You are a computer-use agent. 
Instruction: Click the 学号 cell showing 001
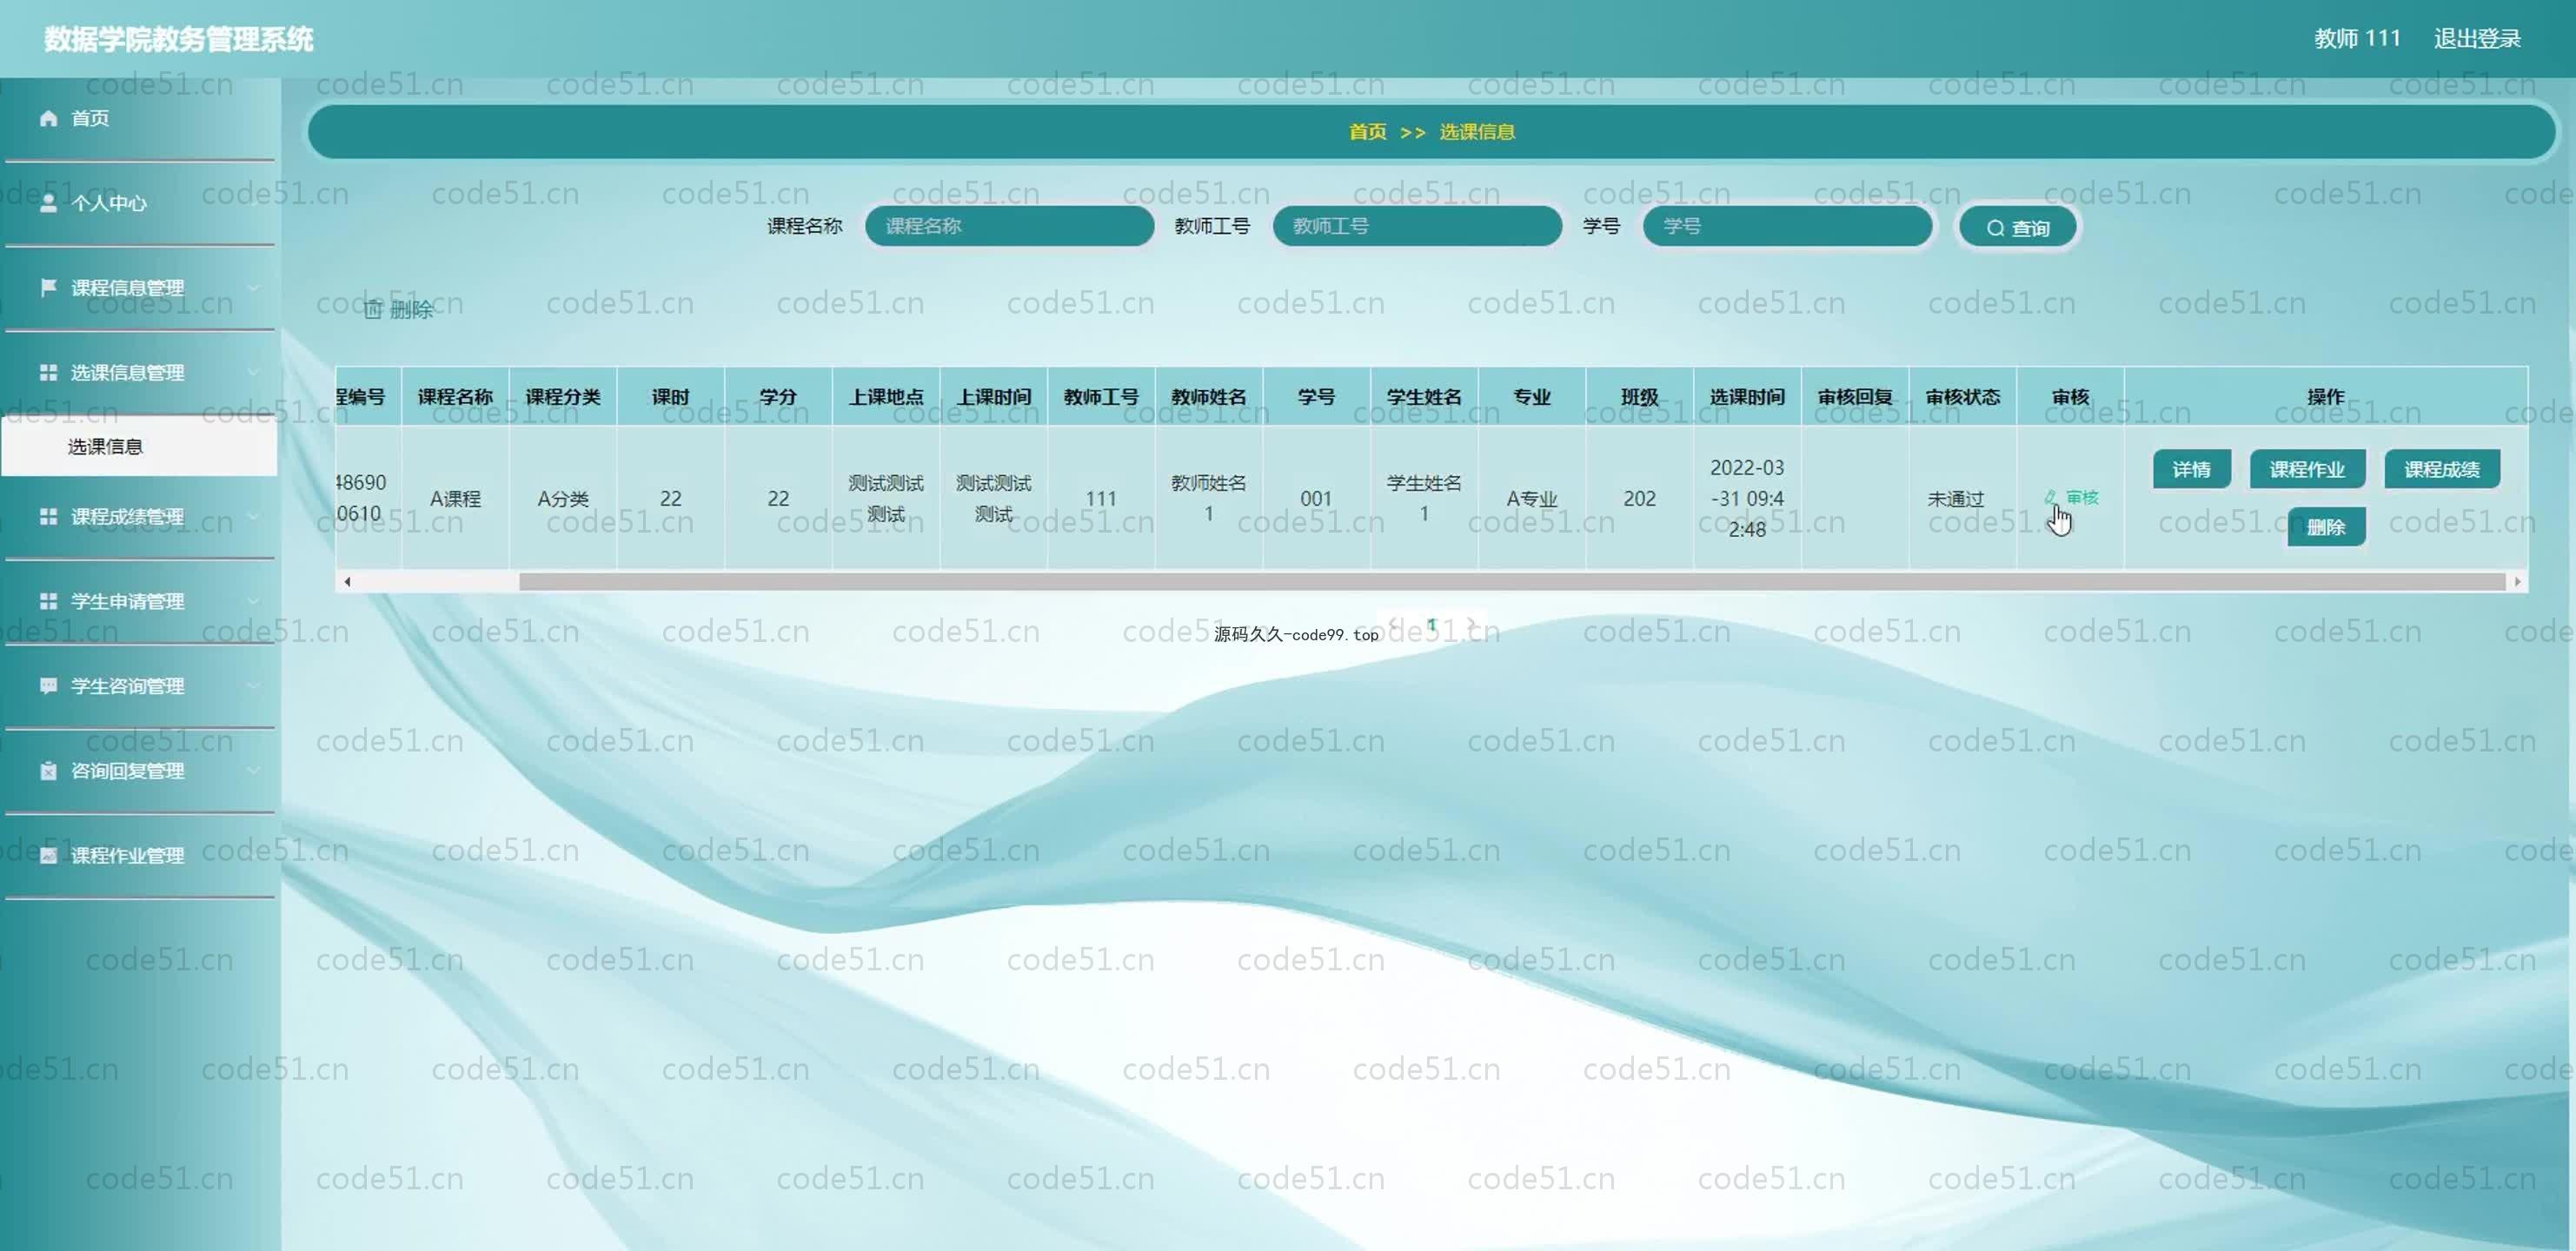1316,498
